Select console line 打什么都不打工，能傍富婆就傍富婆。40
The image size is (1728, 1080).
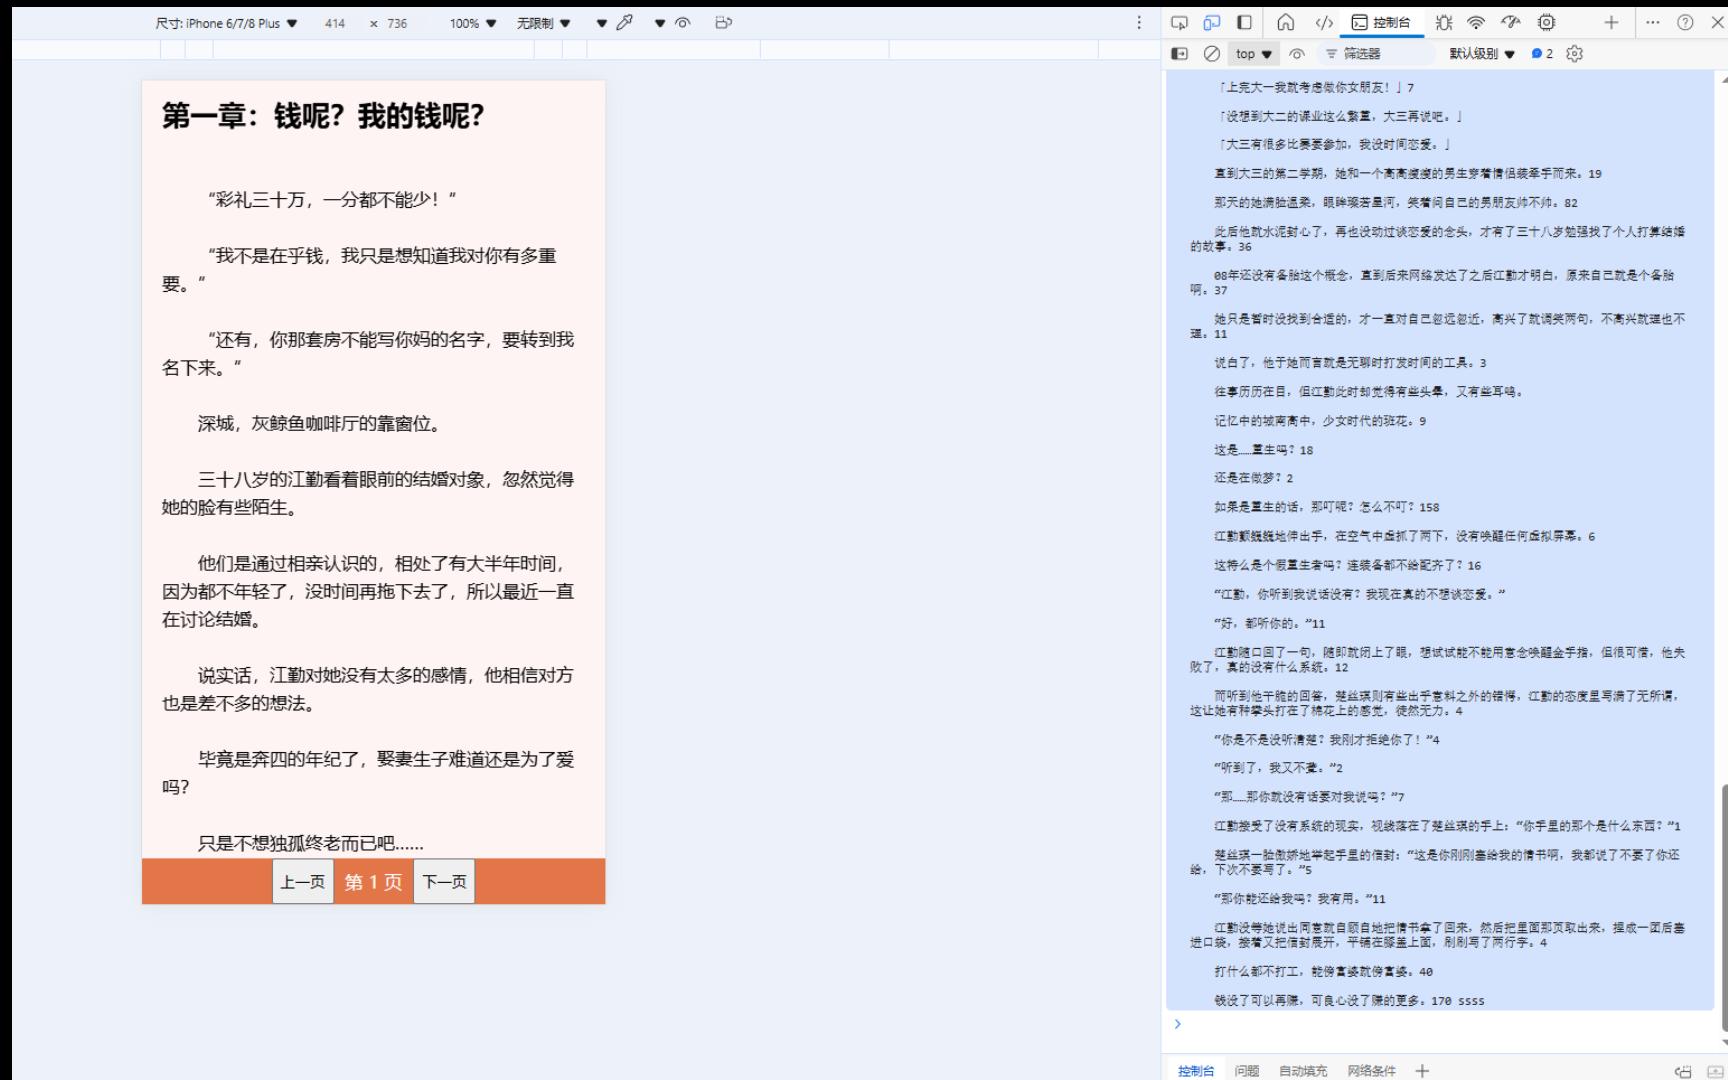[1323, 971]
